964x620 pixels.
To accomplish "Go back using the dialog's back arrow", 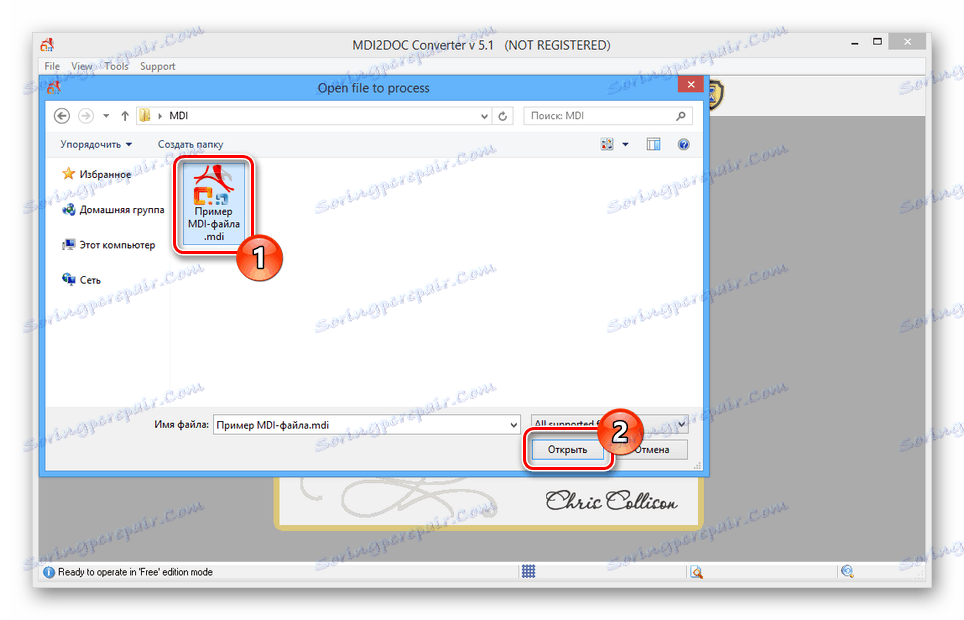I will pyautogui.click(x=62, y=116).
